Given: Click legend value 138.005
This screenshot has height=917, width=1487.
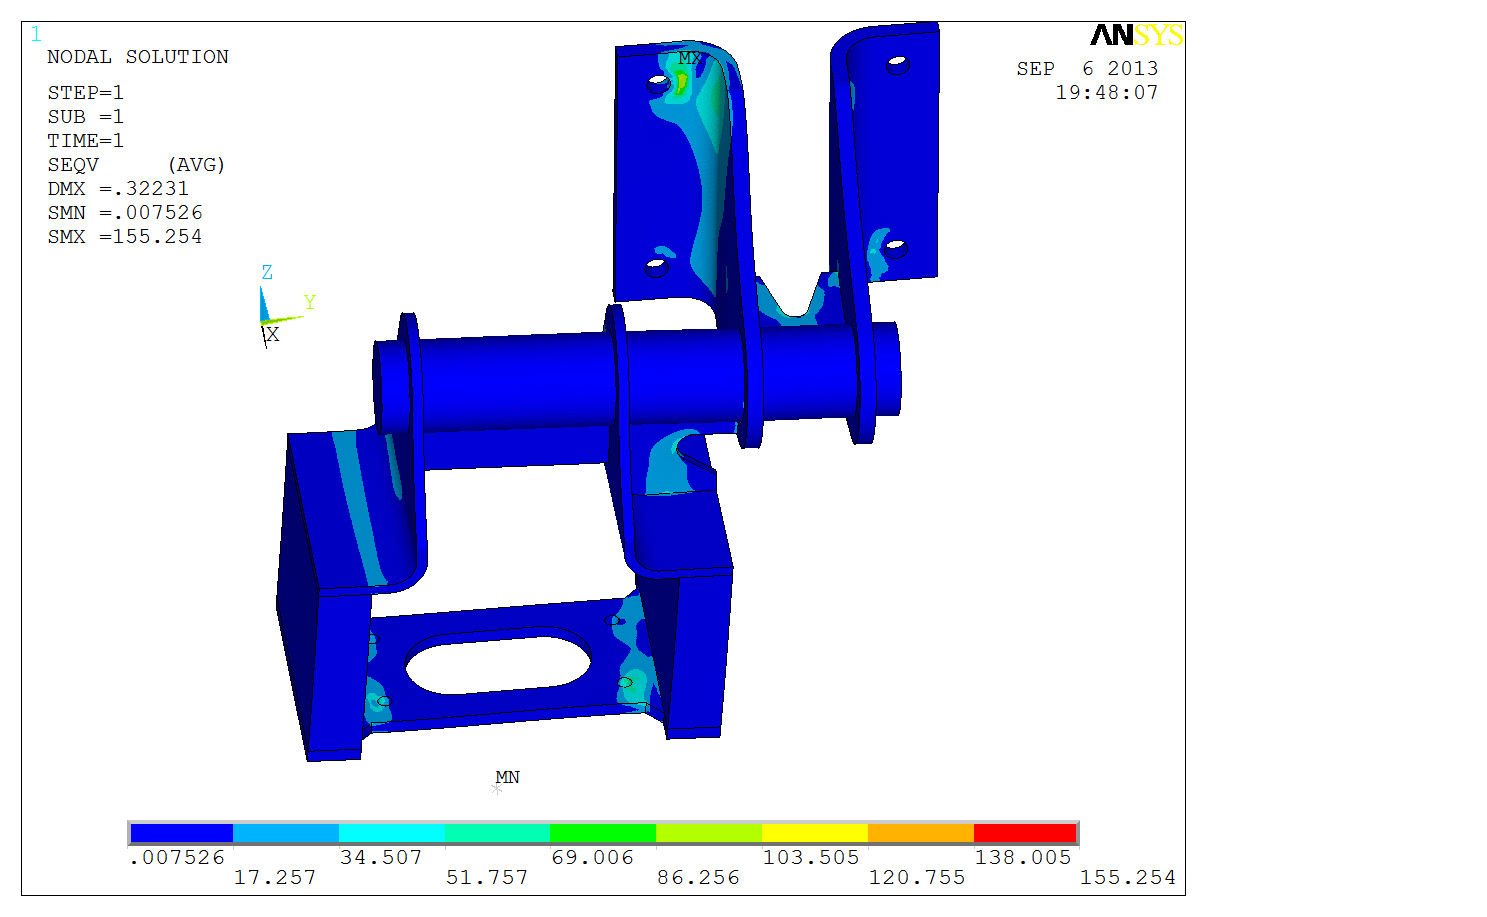Looking at the screenshot, I should pos(1023,858).
